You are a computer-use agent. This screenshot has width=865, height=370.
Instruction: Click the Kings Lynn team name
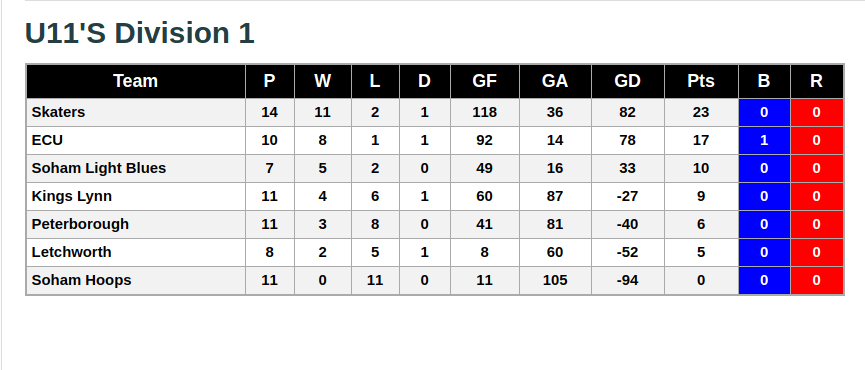pyautogui.click(x=72, y=196)
